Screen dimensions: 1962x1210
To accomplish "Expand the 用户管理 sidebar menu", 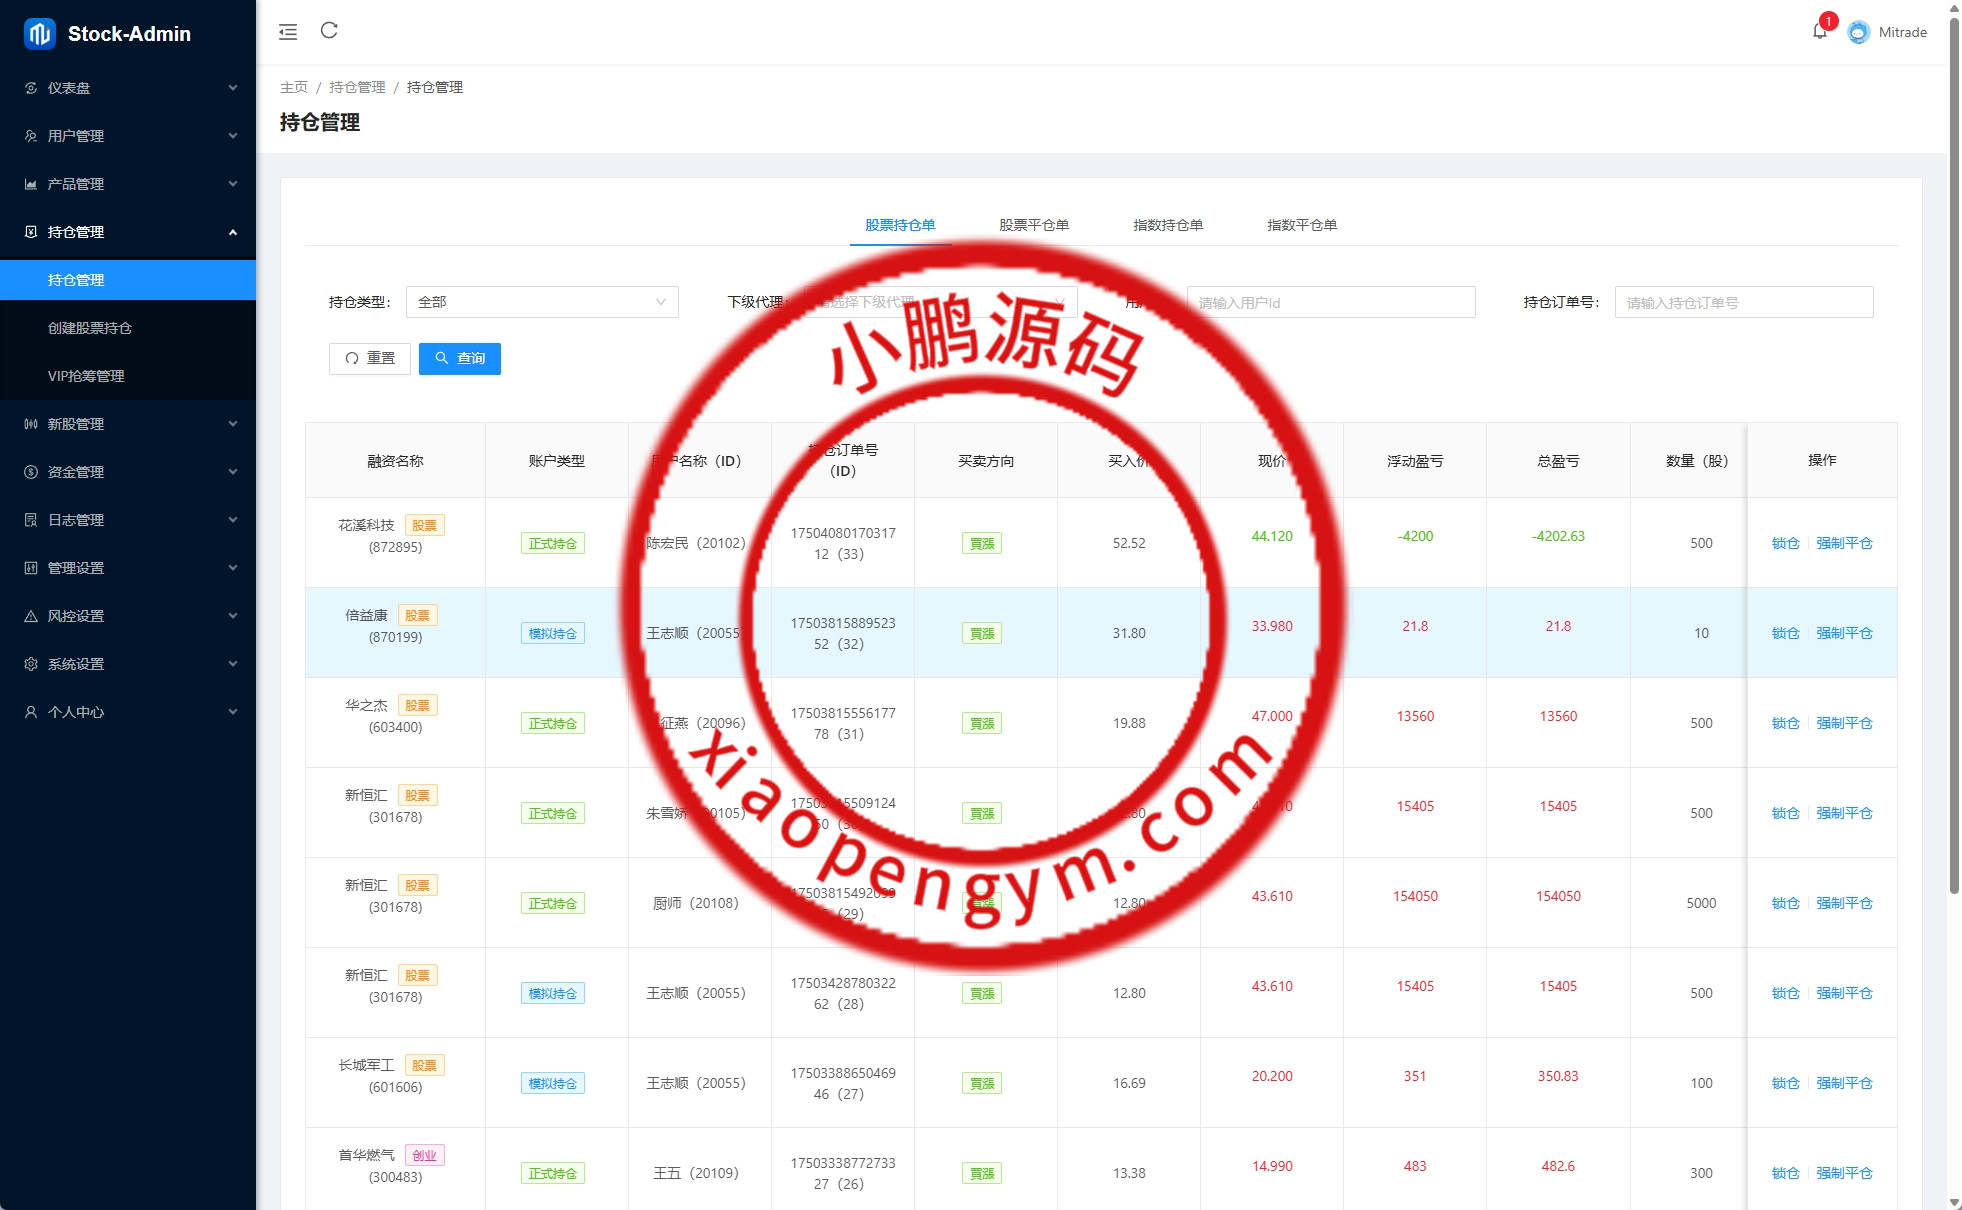I will coord(128,136).
